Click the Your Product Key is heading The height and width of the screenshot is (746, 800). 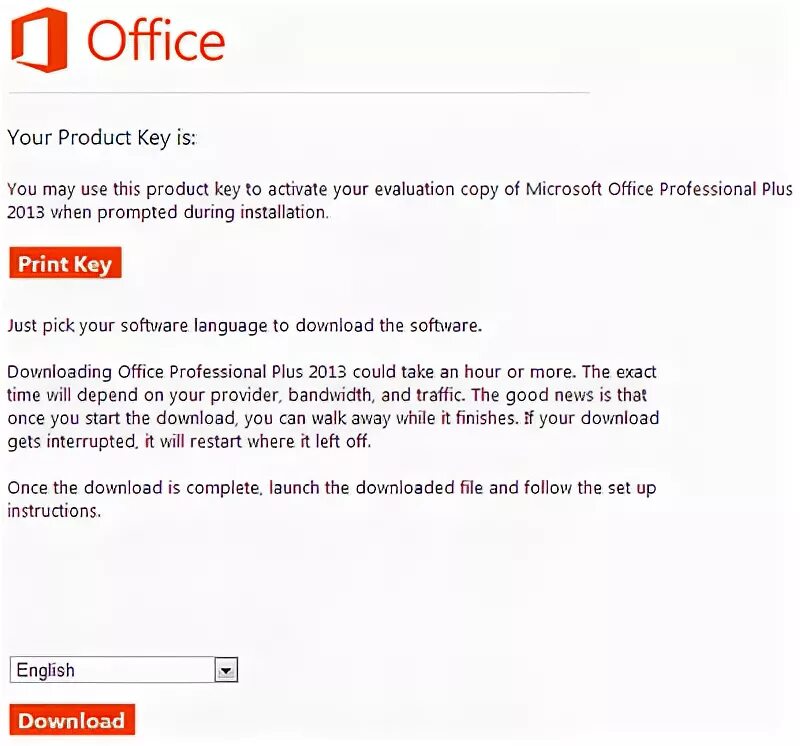101,138
